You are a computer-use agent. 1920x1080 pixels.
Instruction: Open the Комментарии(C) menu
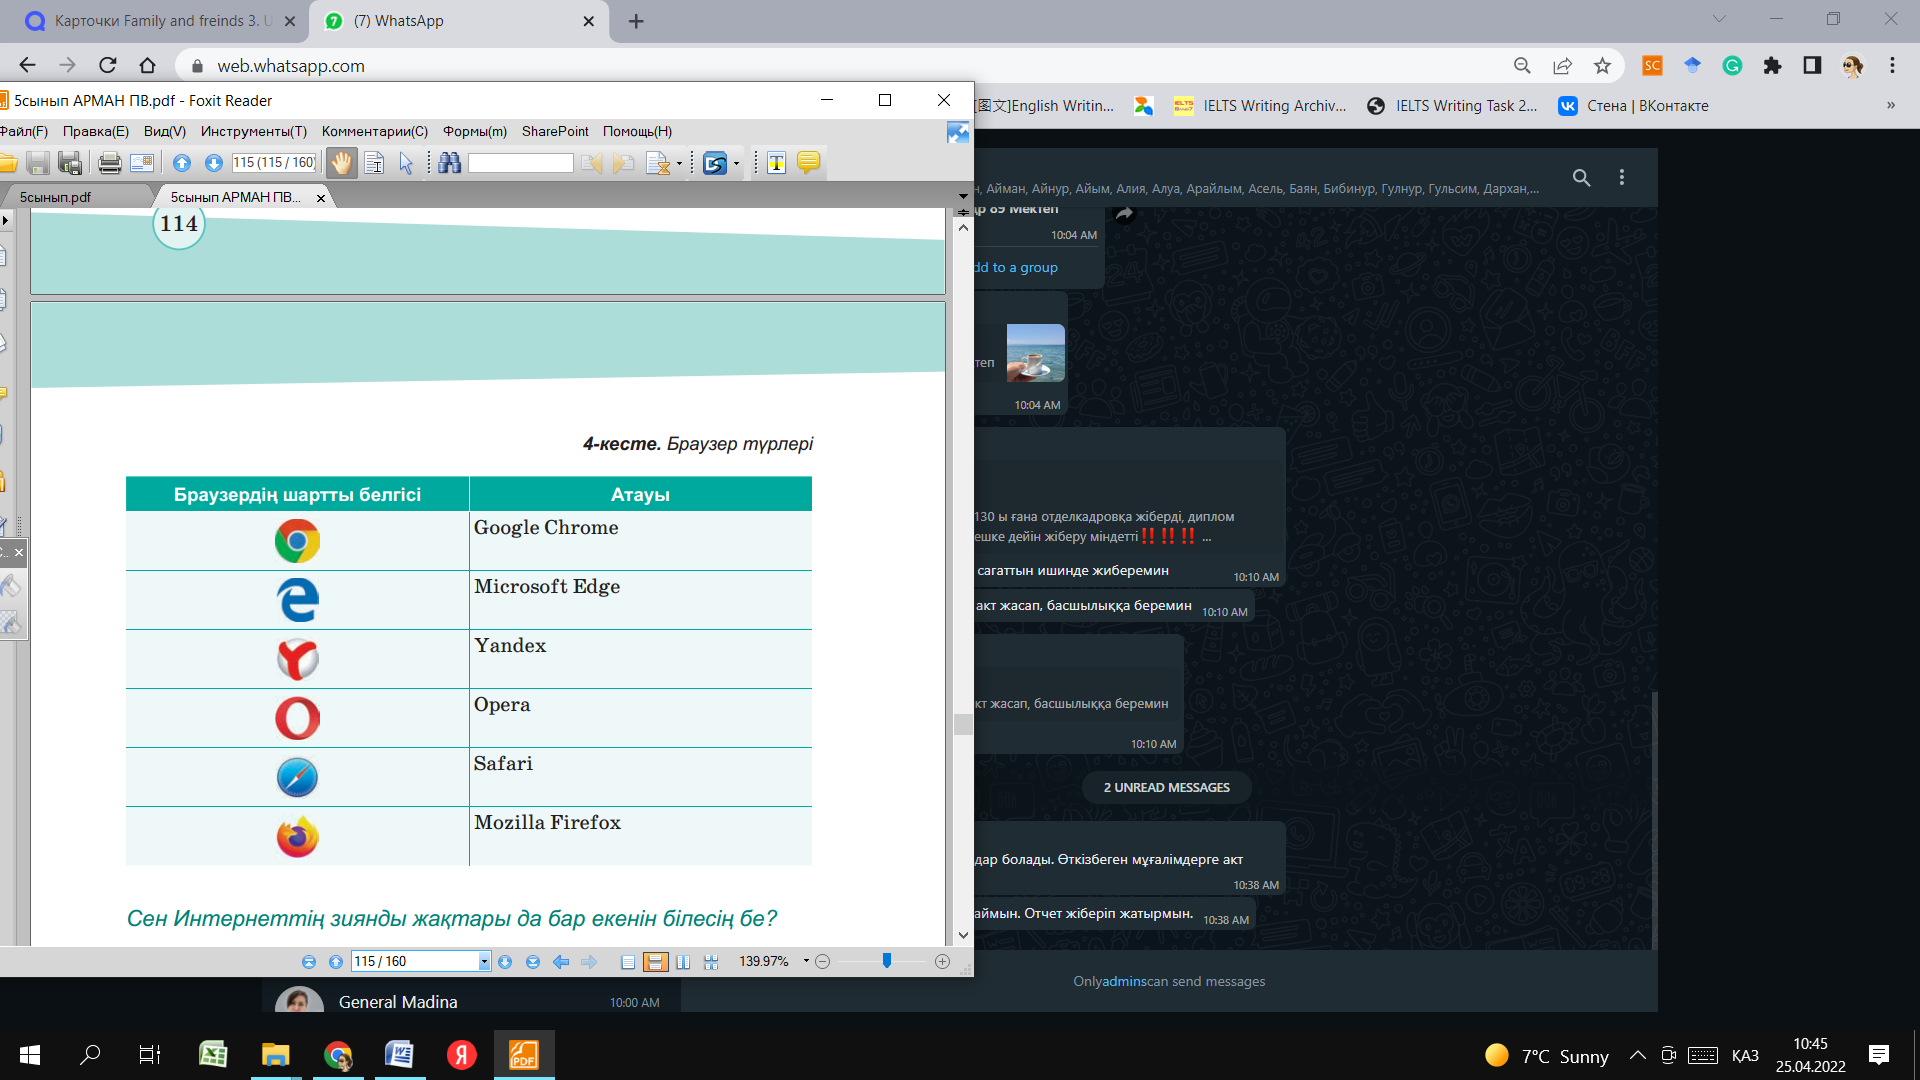pyautogui.click(x=374, y=131)
